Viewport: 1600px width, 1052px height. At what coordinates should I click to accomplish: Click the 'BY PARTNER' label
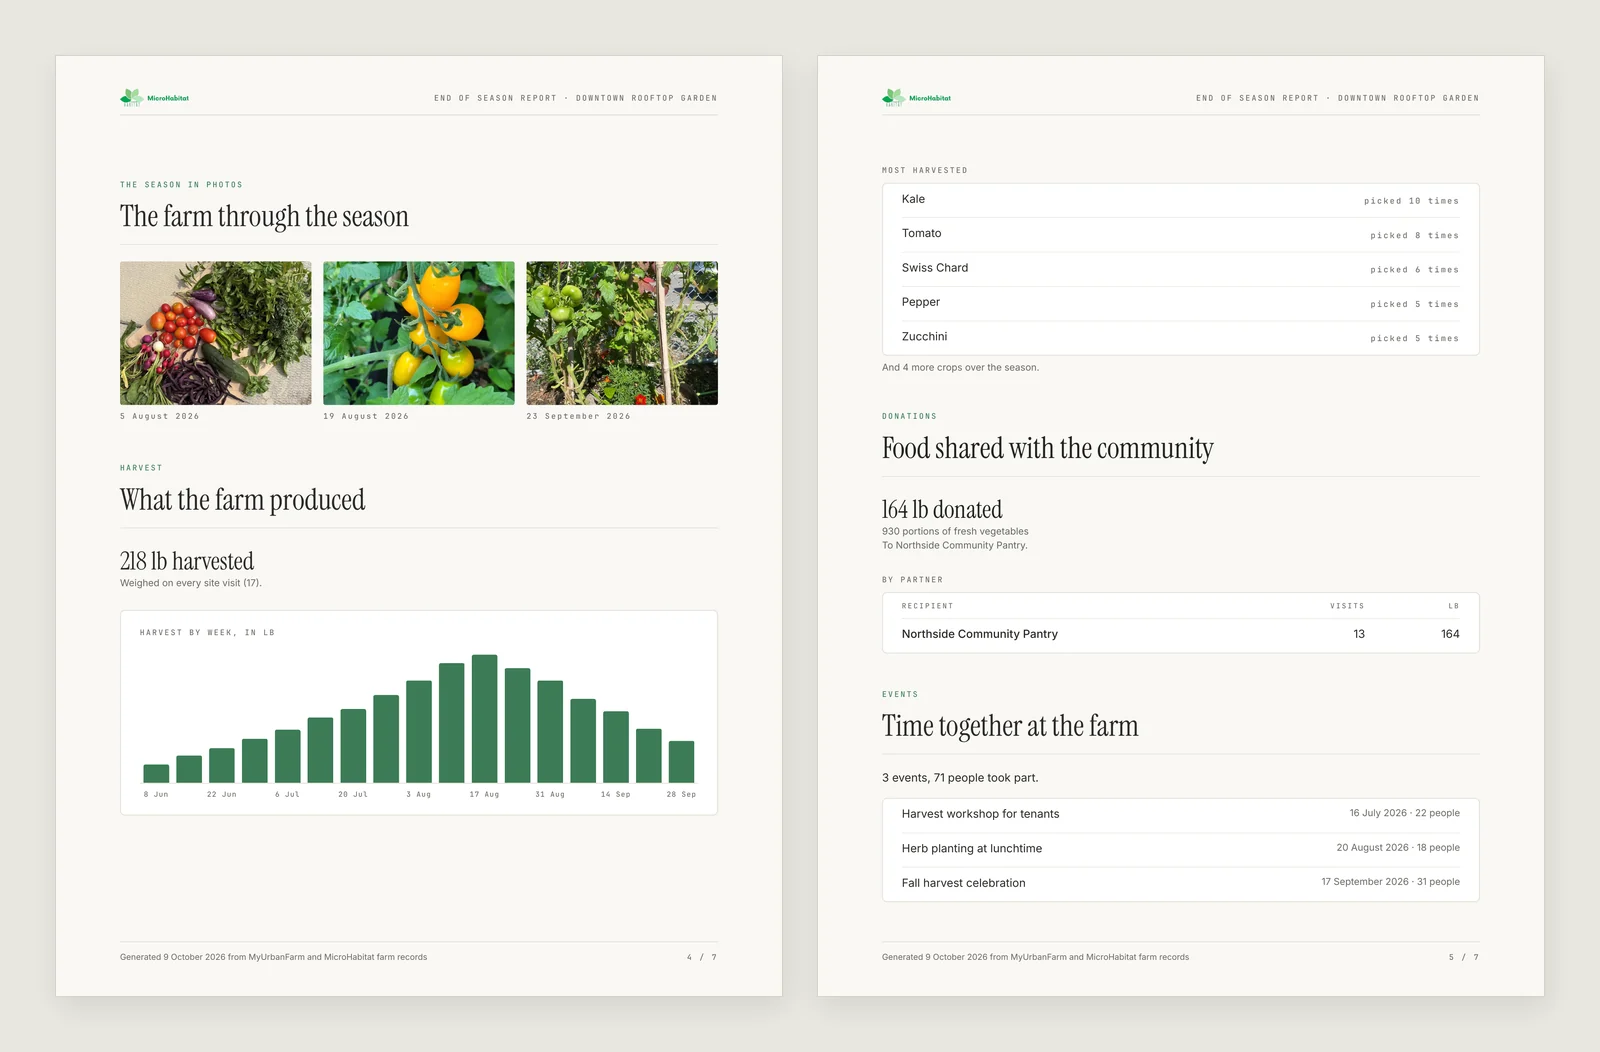point(912,580)
